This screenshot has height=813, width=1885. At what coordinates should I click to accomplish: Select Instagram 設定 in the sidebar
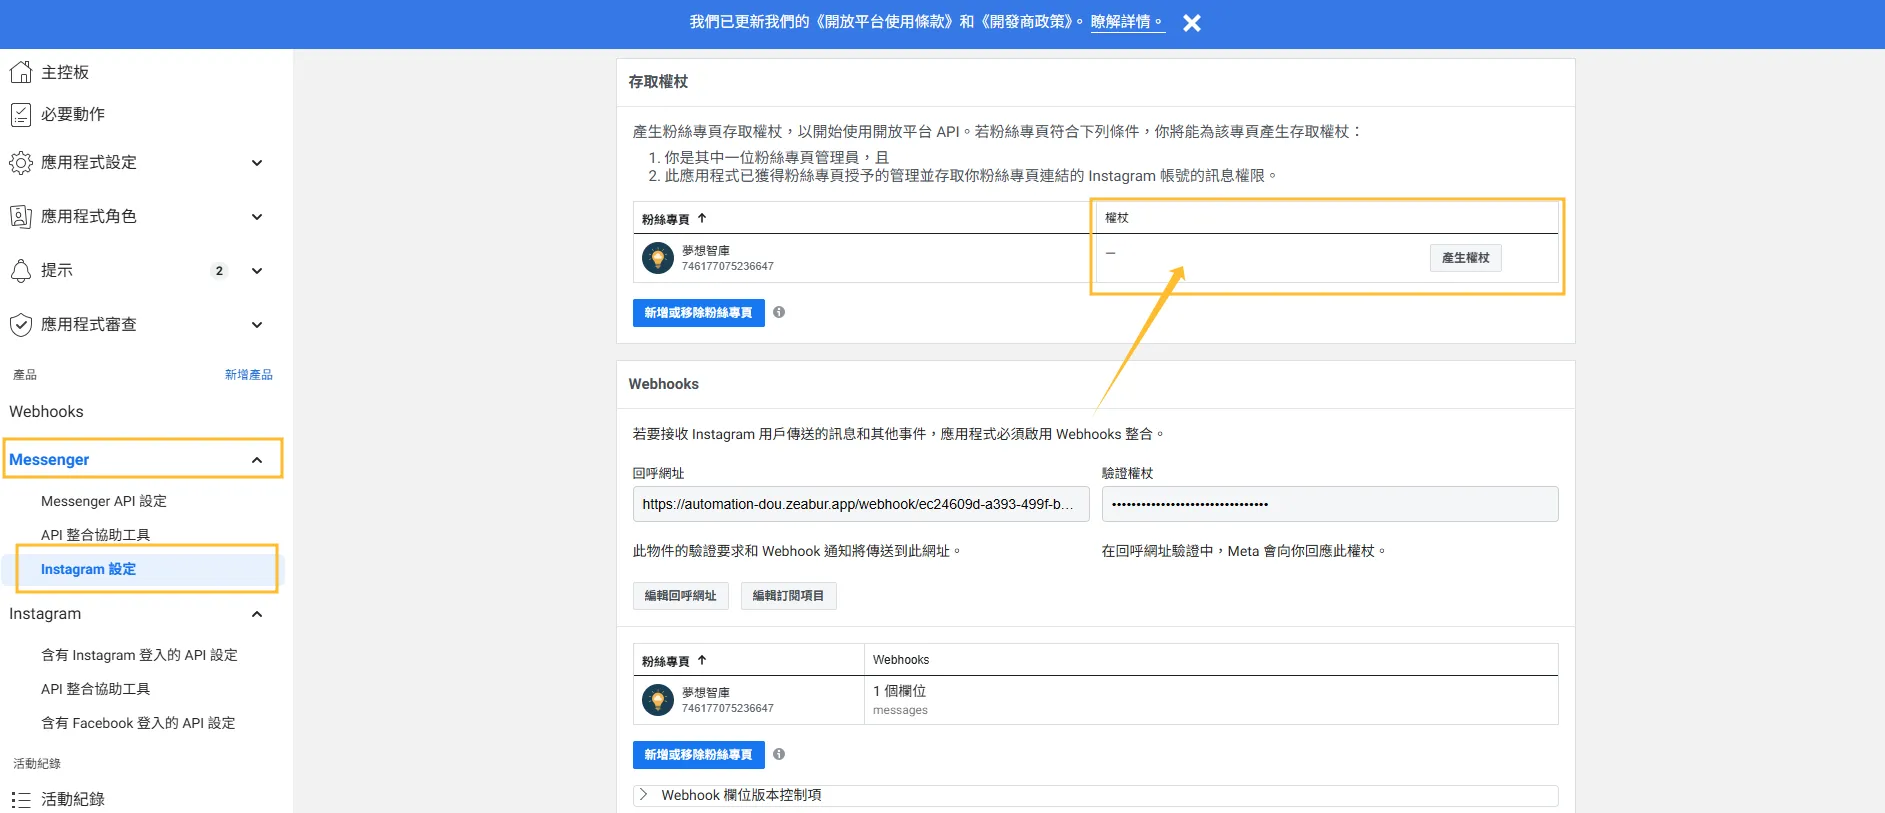(x=88, y=569)
